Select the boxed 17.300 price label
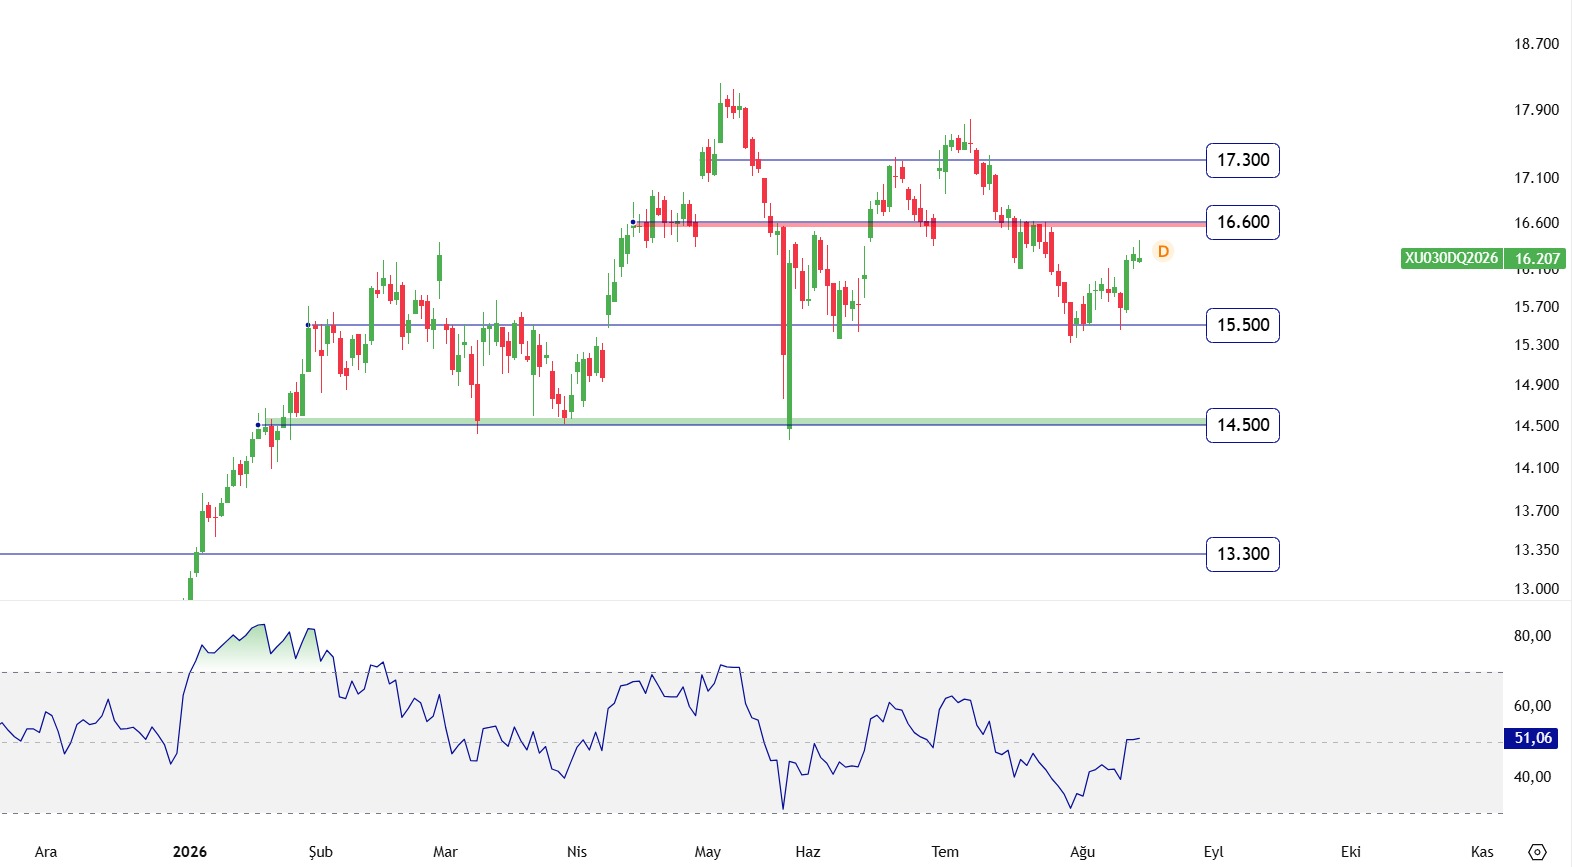The image size is (1572, 867). pos(1243,160)
